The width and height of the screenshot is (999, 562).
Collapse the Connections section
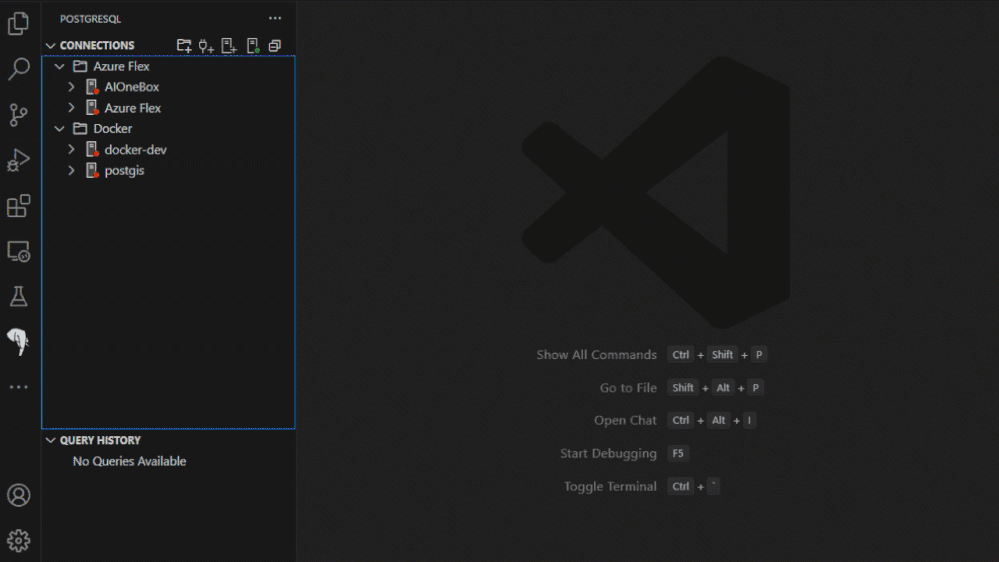51,45
